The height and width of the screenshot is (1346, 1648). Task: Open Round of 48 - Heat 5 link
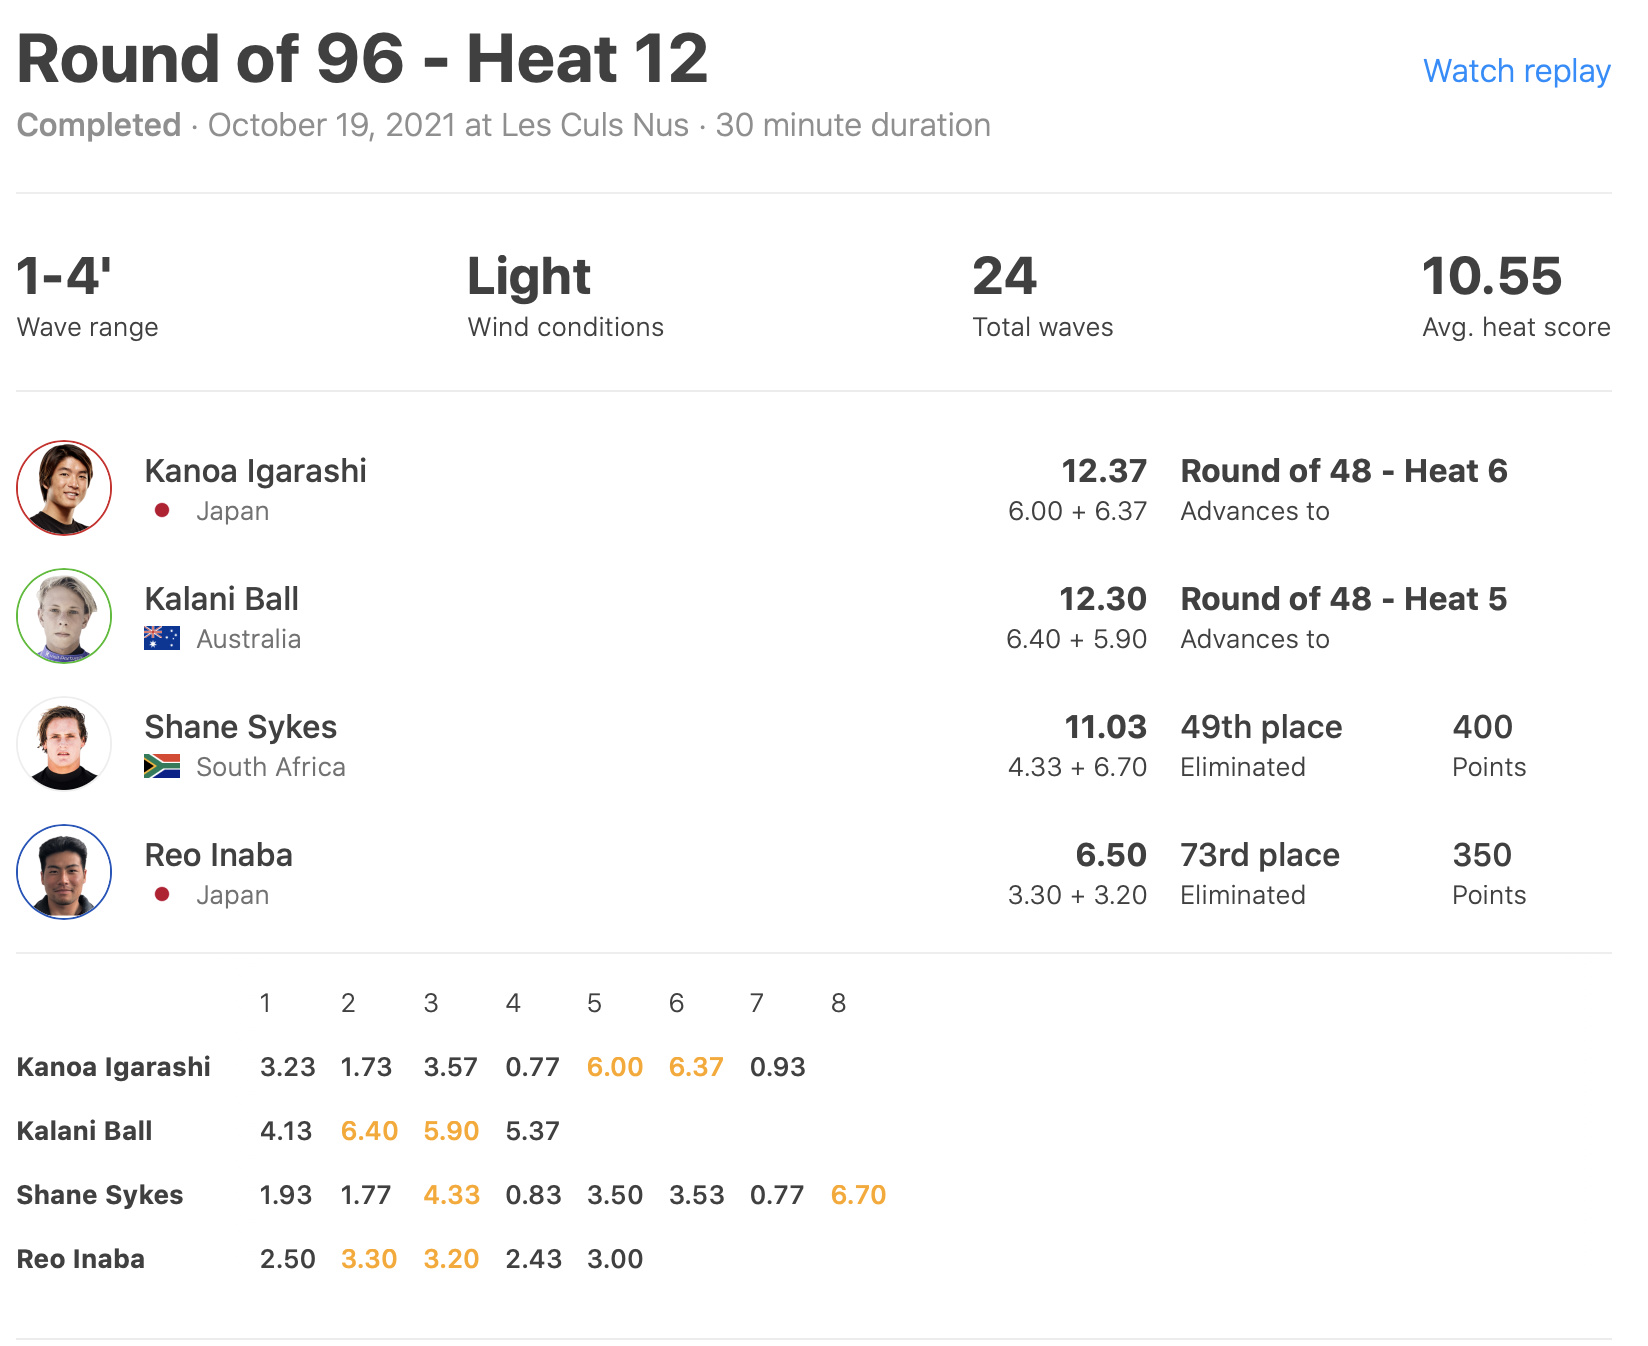[1343, 599]
